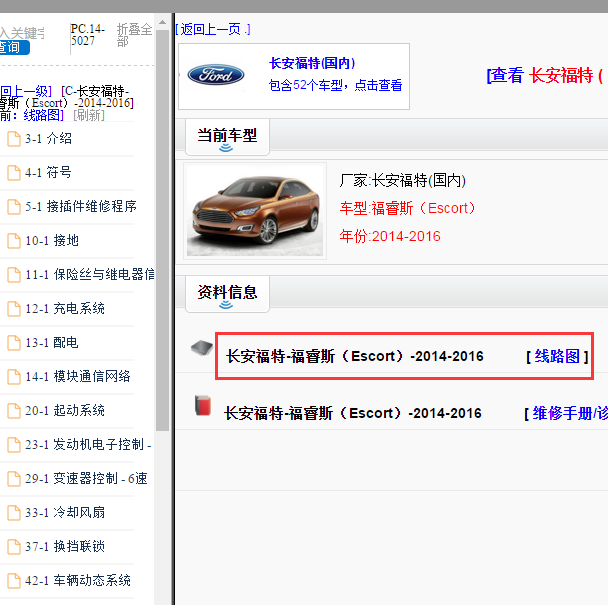Click the sidebar scrollbar up arrow
The height and width of the screenshot is (605, 608).
[x=162, y=22]
